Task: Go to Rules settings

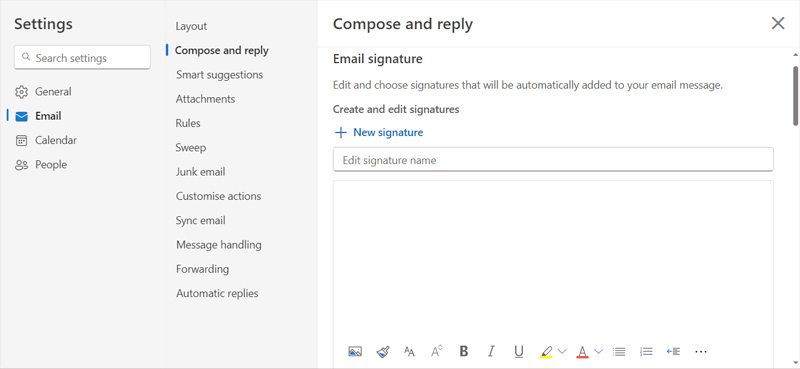Action: pos(188,123)
